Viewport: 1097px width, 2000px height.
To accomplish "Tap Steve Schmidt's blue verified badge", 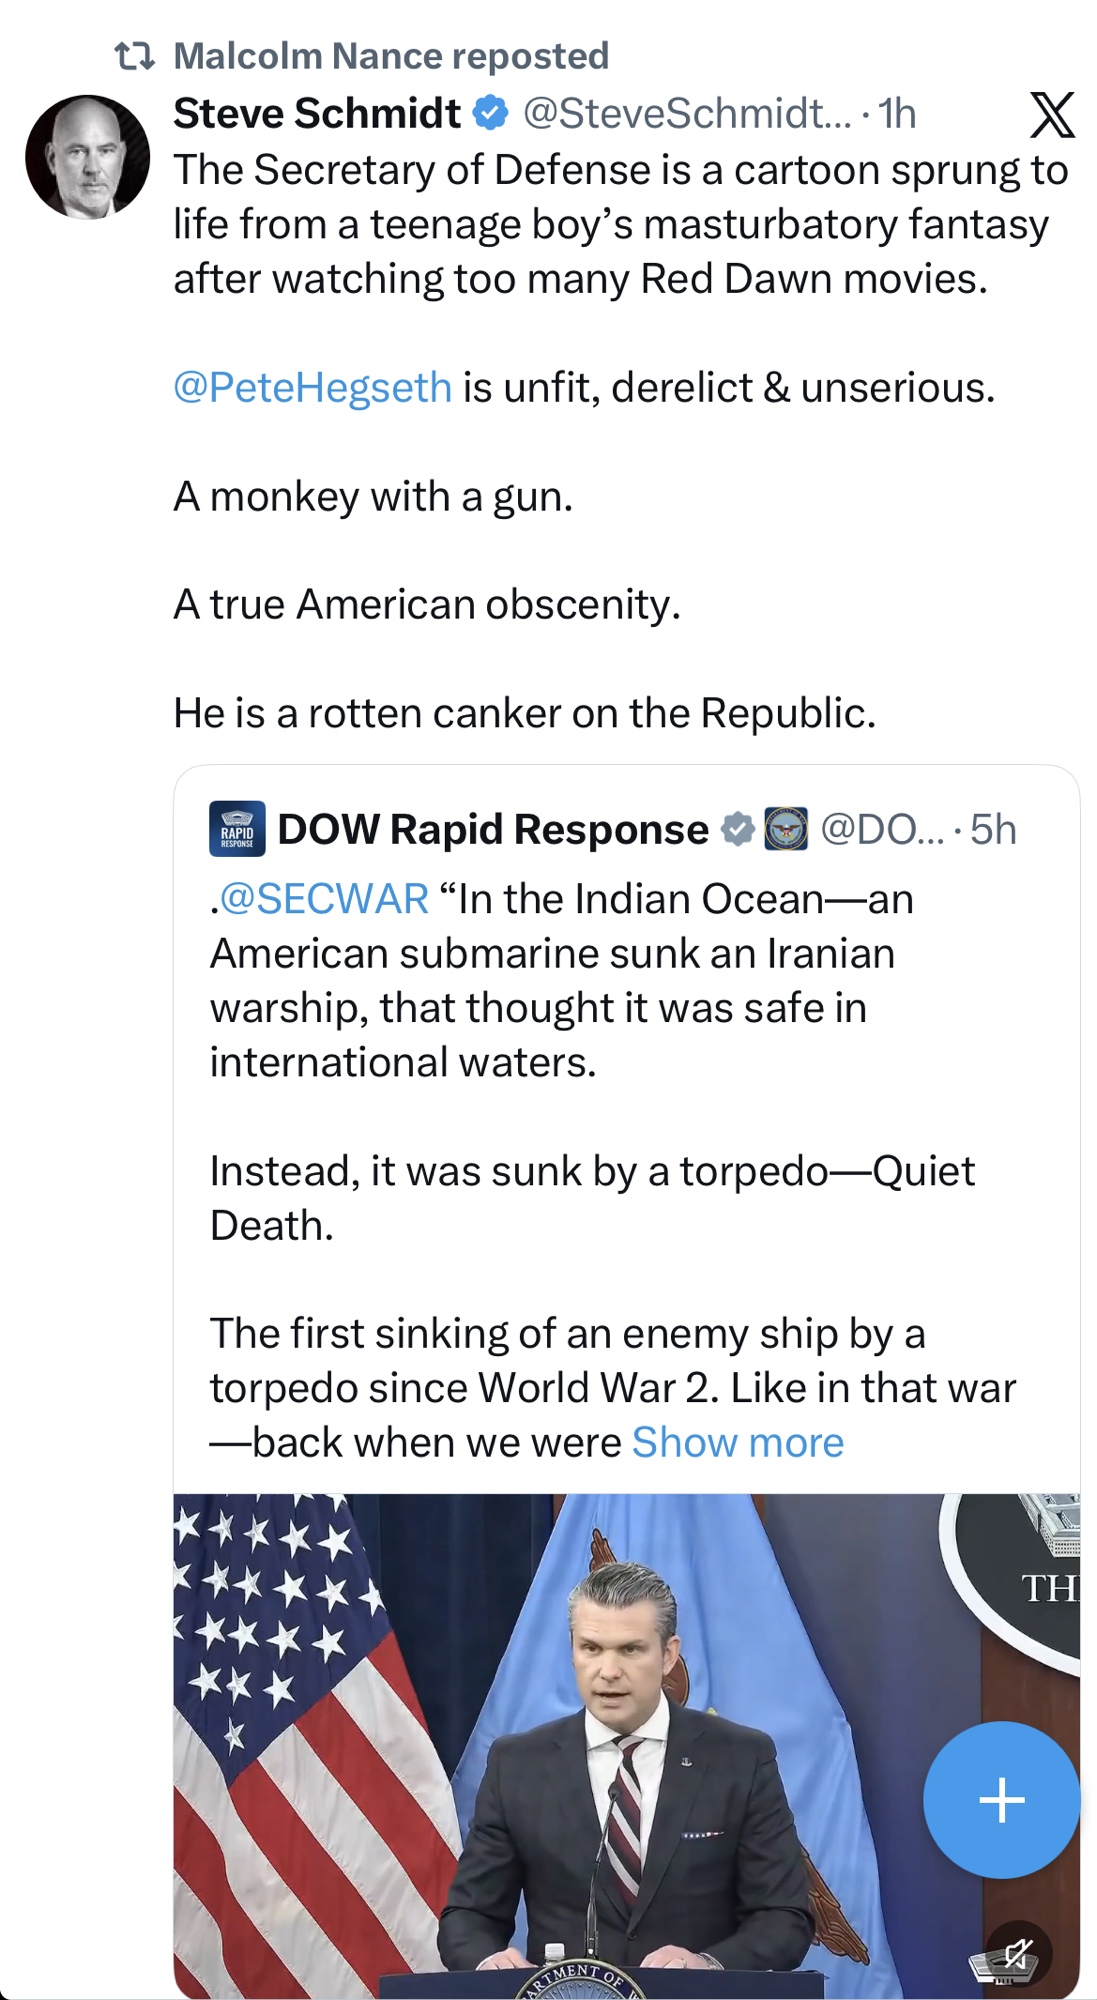I will pyautogui.click(x=490, y=114).
